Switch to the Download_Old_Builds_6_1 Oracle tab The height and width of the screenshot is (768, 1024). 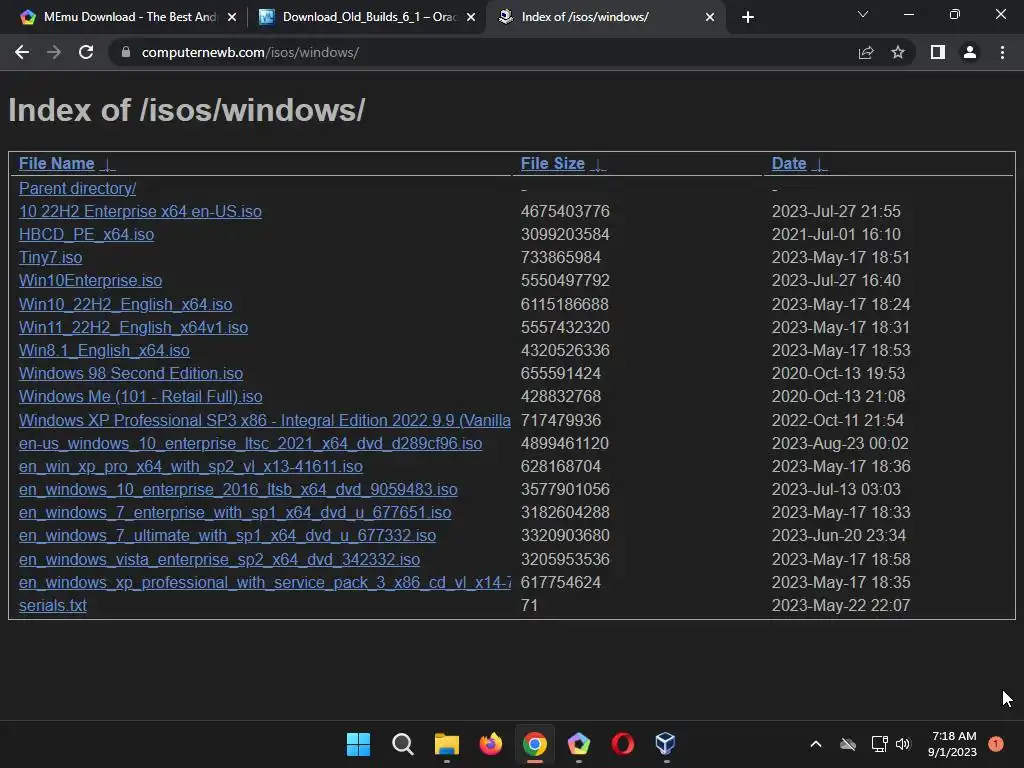point(369,17)
